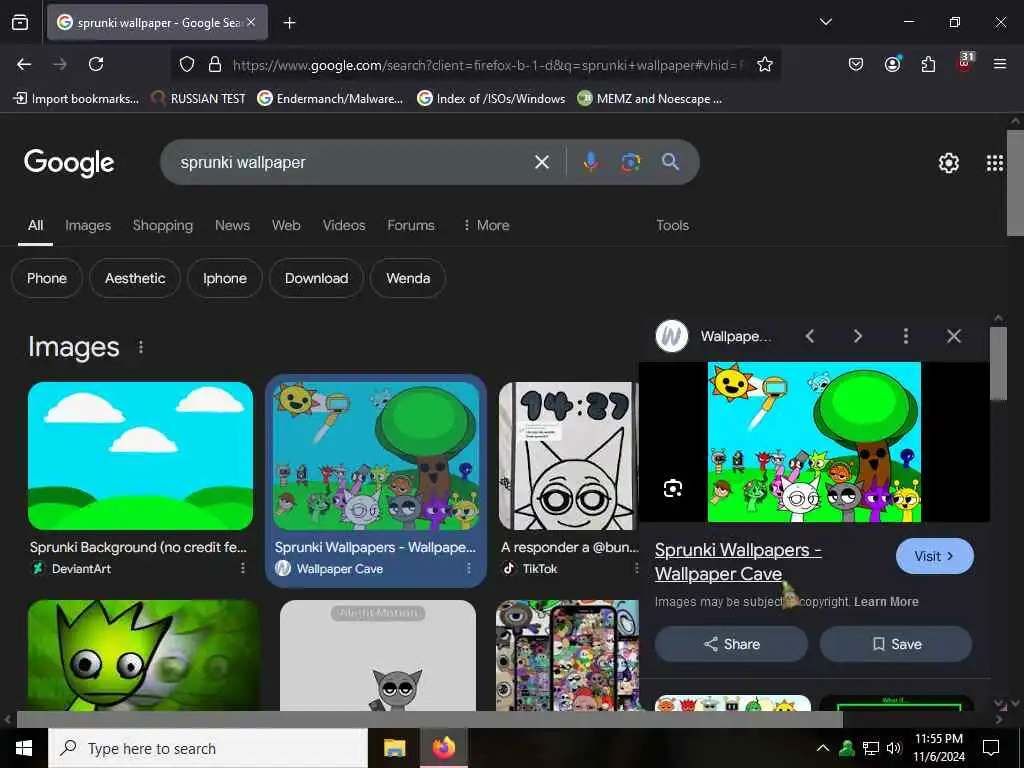Switch to the Forums tab
This screenshot has height=768, width=1024.
(411, 225)
